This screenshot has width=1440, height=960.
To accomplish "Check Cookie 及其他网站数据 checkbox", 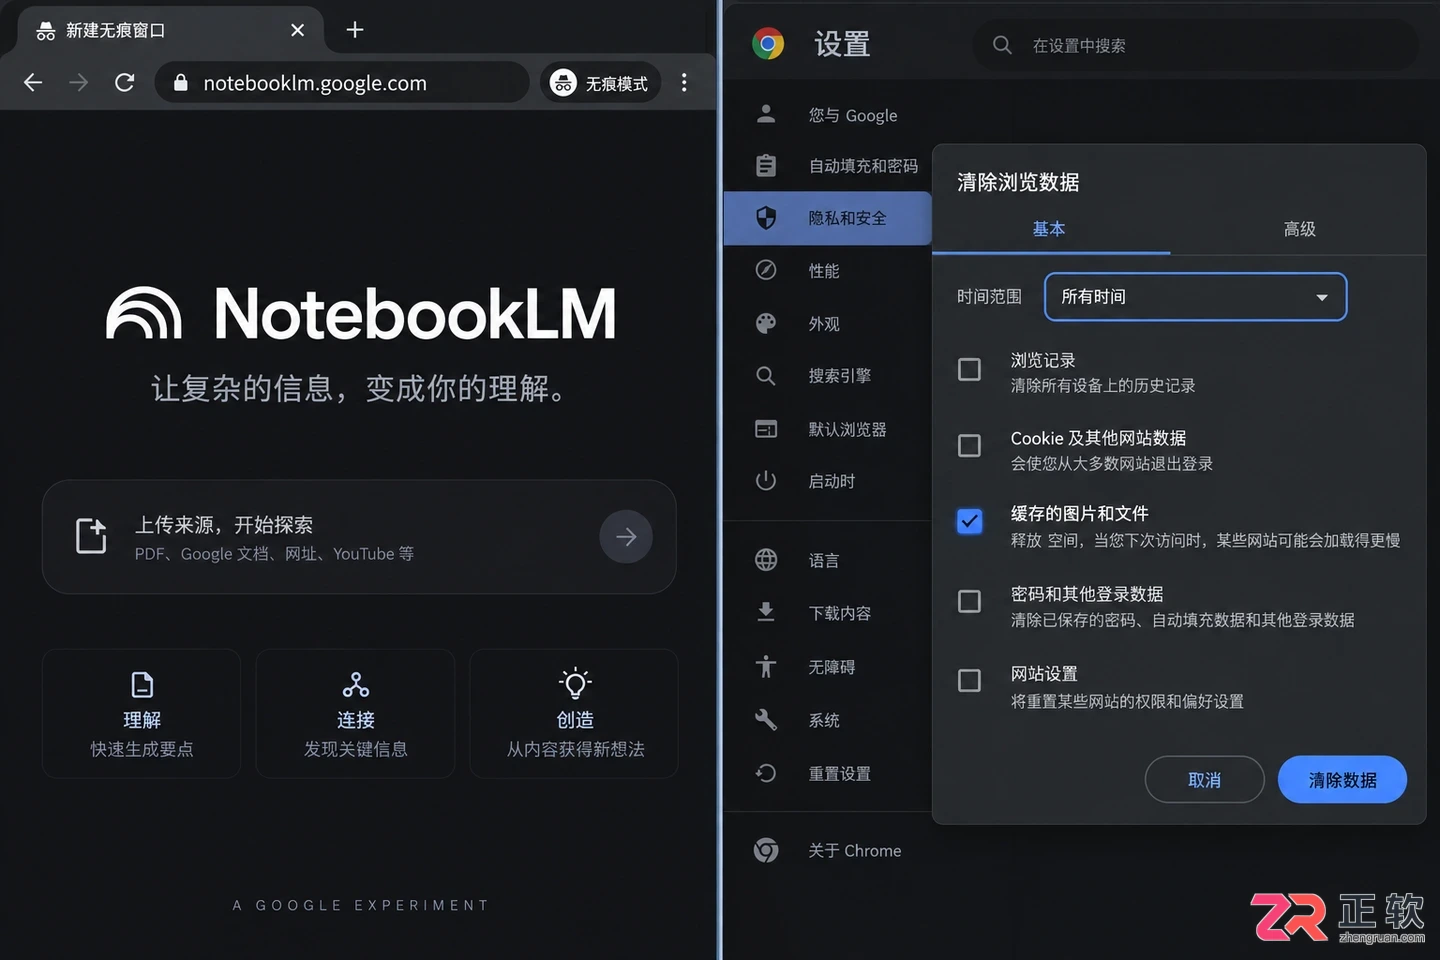I will point(970,446).
